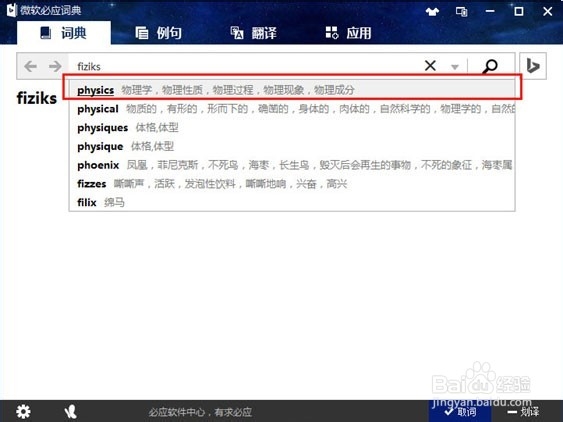Expand the search history dropdown arrow
The height and width of the screenshot is (422, 563).
tap(455, 67)
